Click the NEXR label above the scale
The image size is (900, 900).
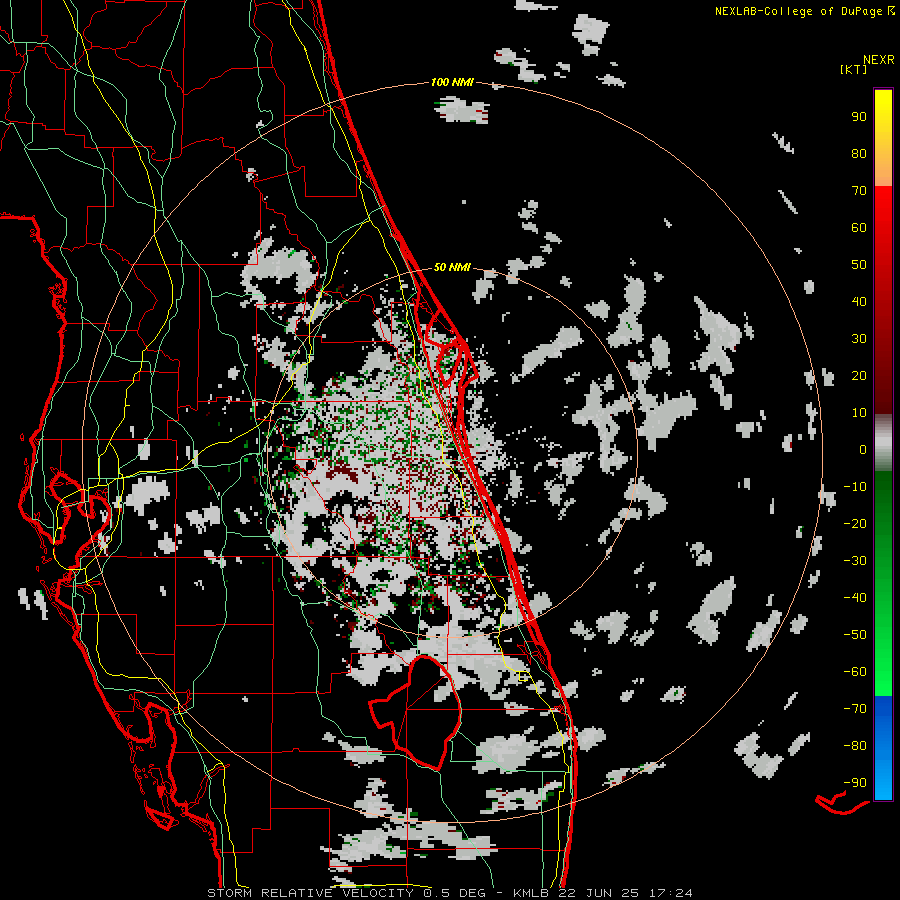coord(879,60)
